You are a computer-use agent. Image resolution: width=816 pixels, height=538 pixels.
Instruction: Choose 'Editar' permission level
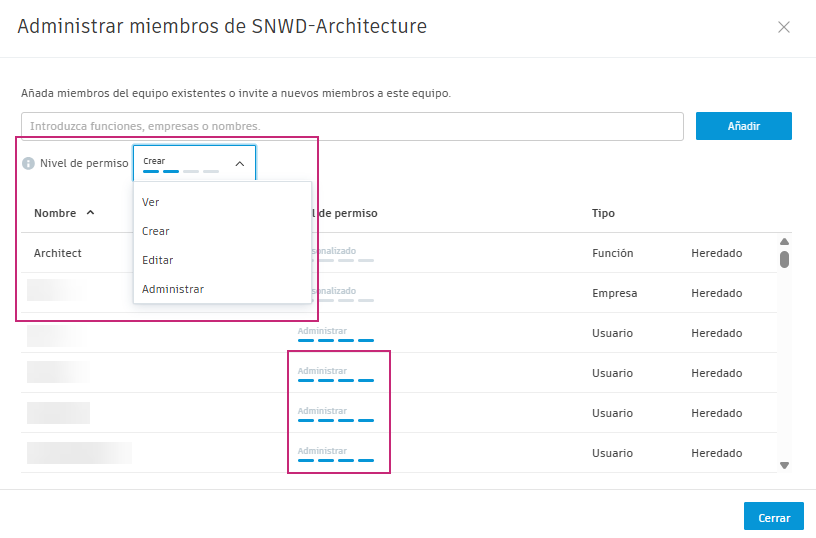click(158, 260)
